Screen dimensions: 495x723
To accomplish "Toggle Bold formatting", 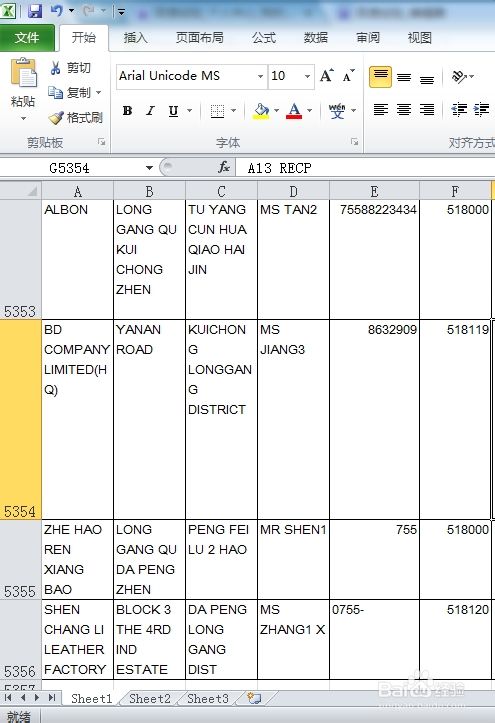I will point(128,111).
